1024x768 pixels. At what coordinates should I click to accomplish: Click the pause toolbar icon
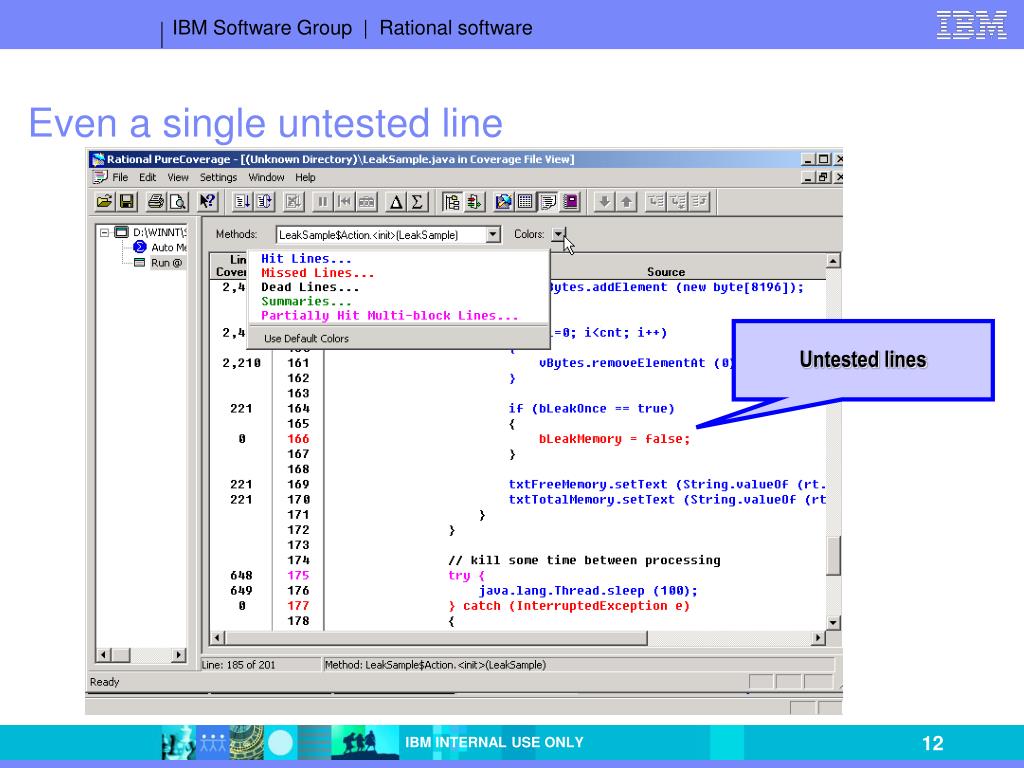(323, 202)
